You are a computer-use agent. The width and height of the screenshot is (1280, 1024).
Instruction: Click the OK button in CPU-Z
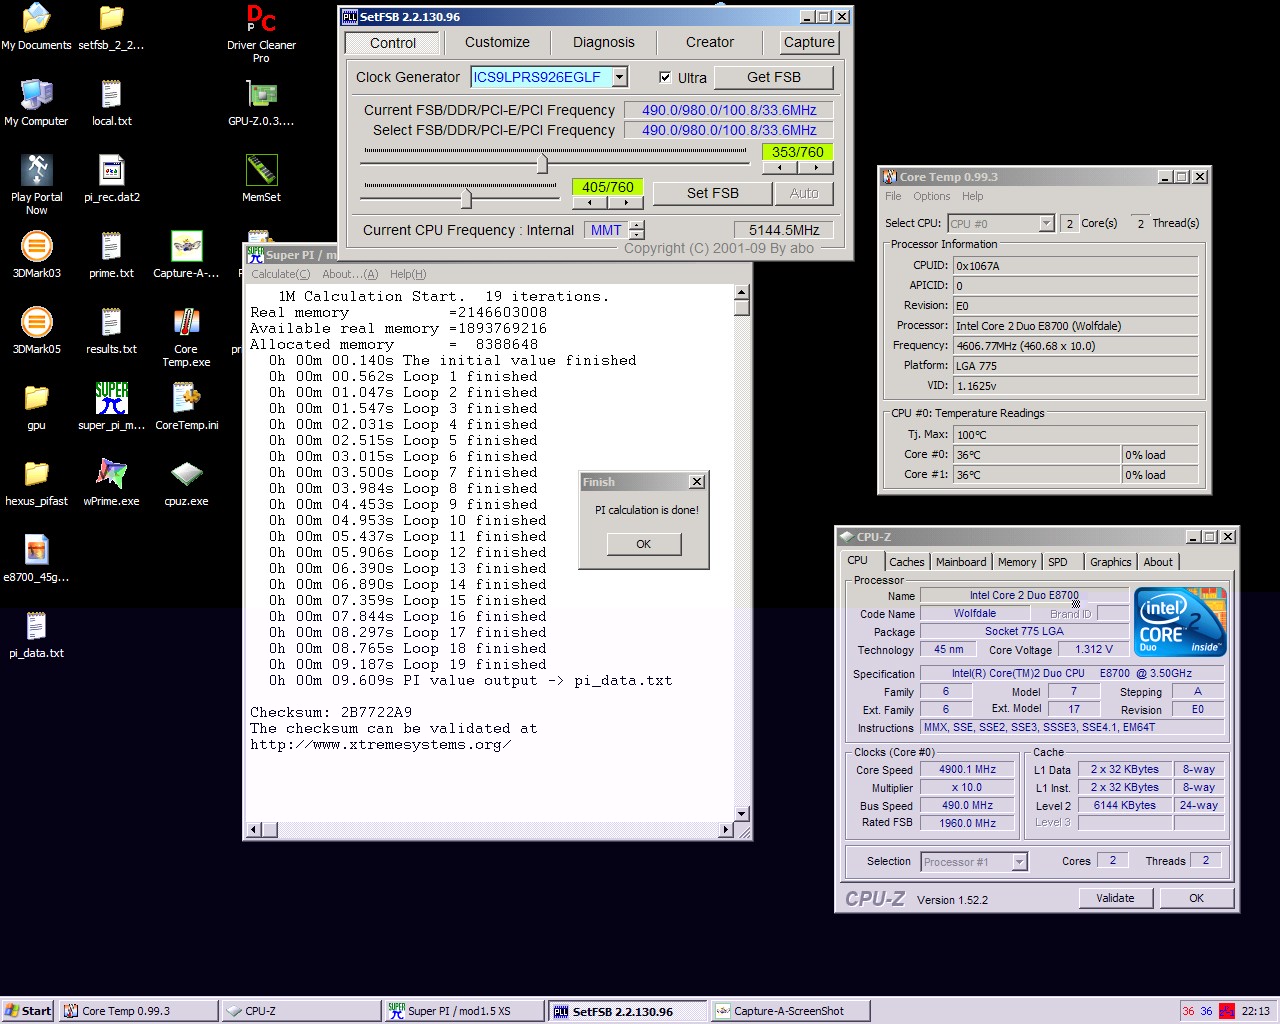click(1196, 898)
